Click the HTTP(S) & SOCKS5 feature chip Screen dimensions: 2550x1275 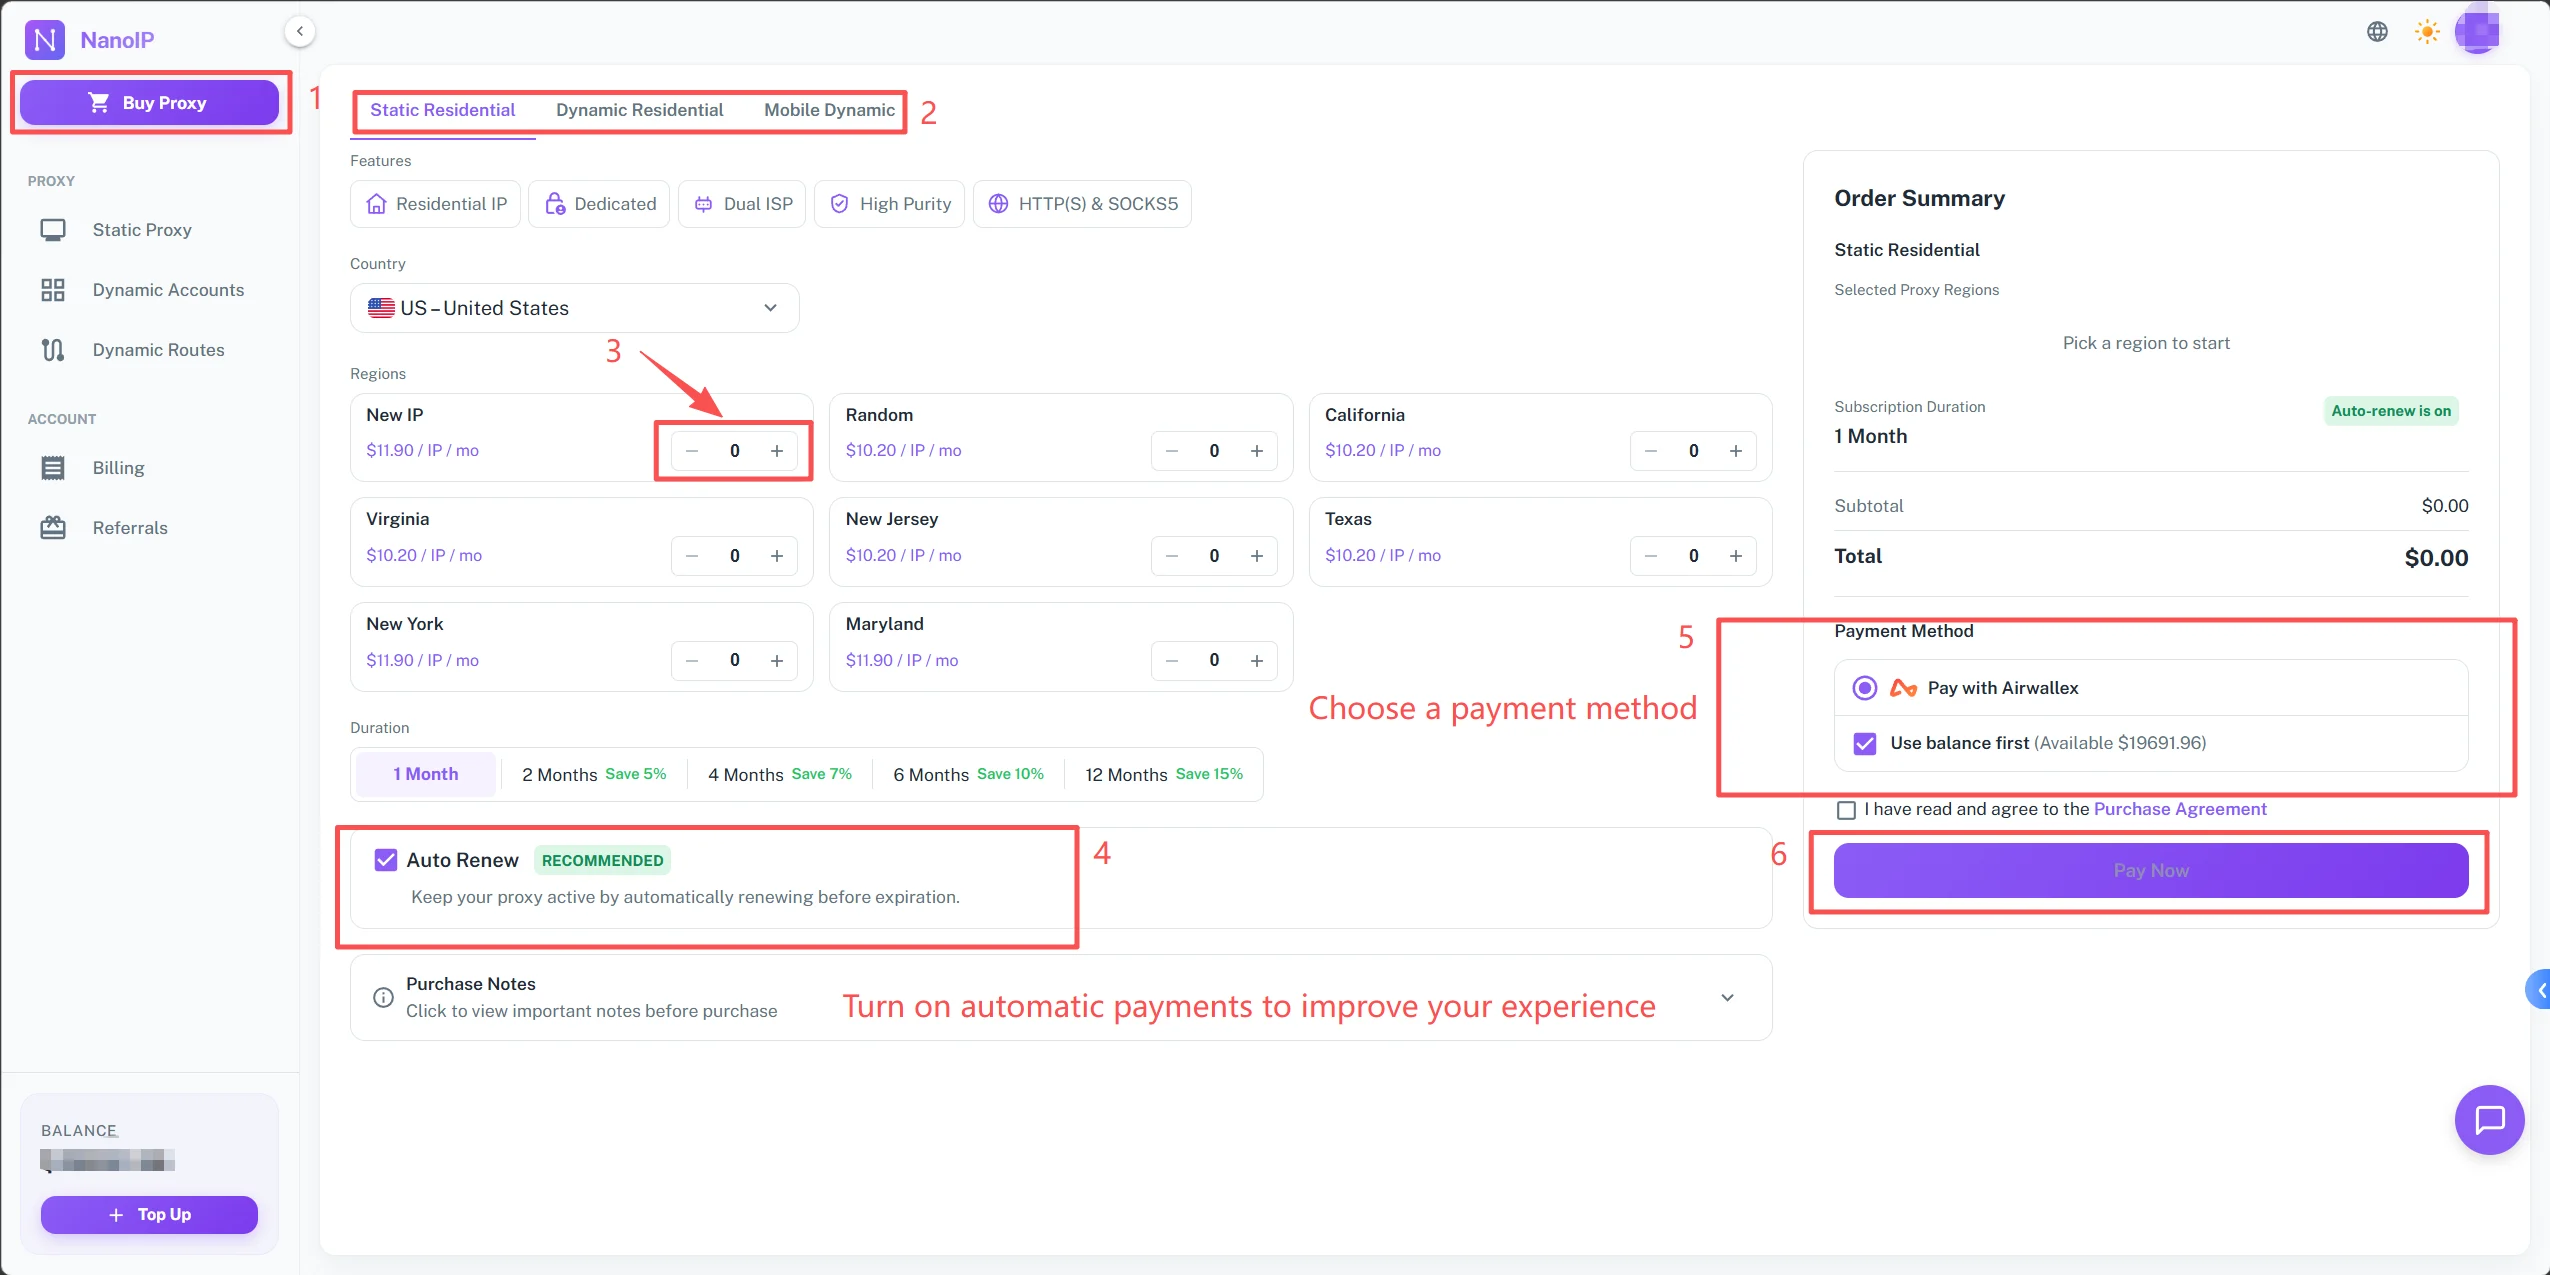click(1082, 204)
